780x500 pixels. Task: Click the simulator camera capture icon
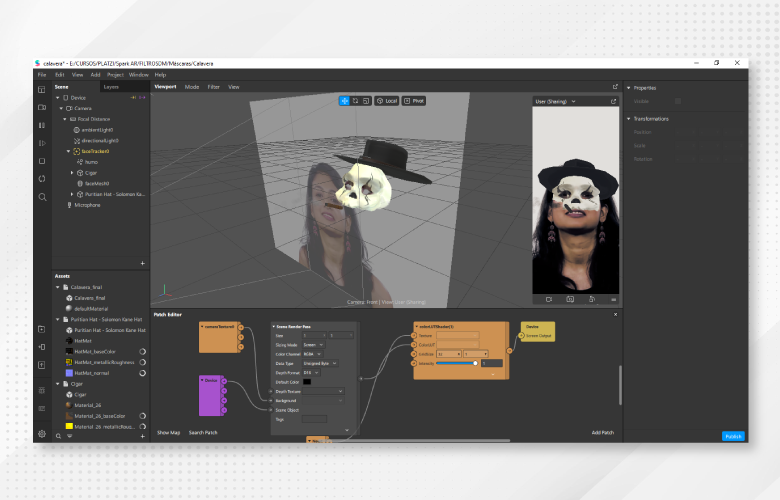(x=570, y=300)
